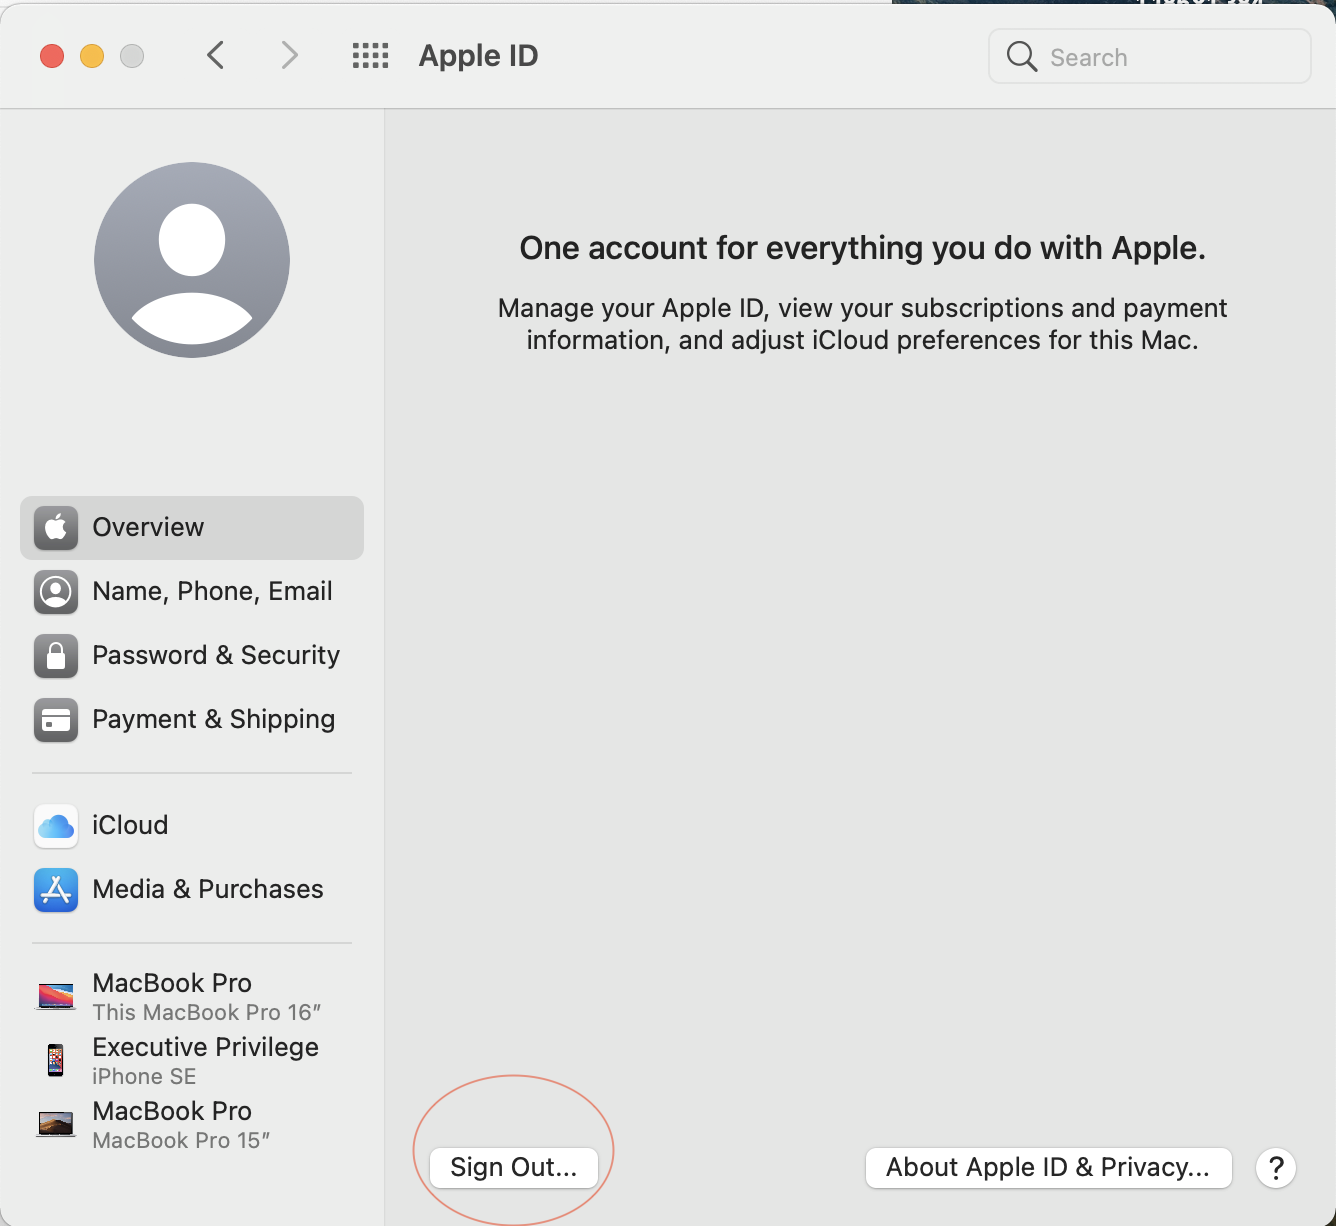The image size is (1336, 1226).
Task: Go forward with the right chevron arrow
Action: point(289,56)
